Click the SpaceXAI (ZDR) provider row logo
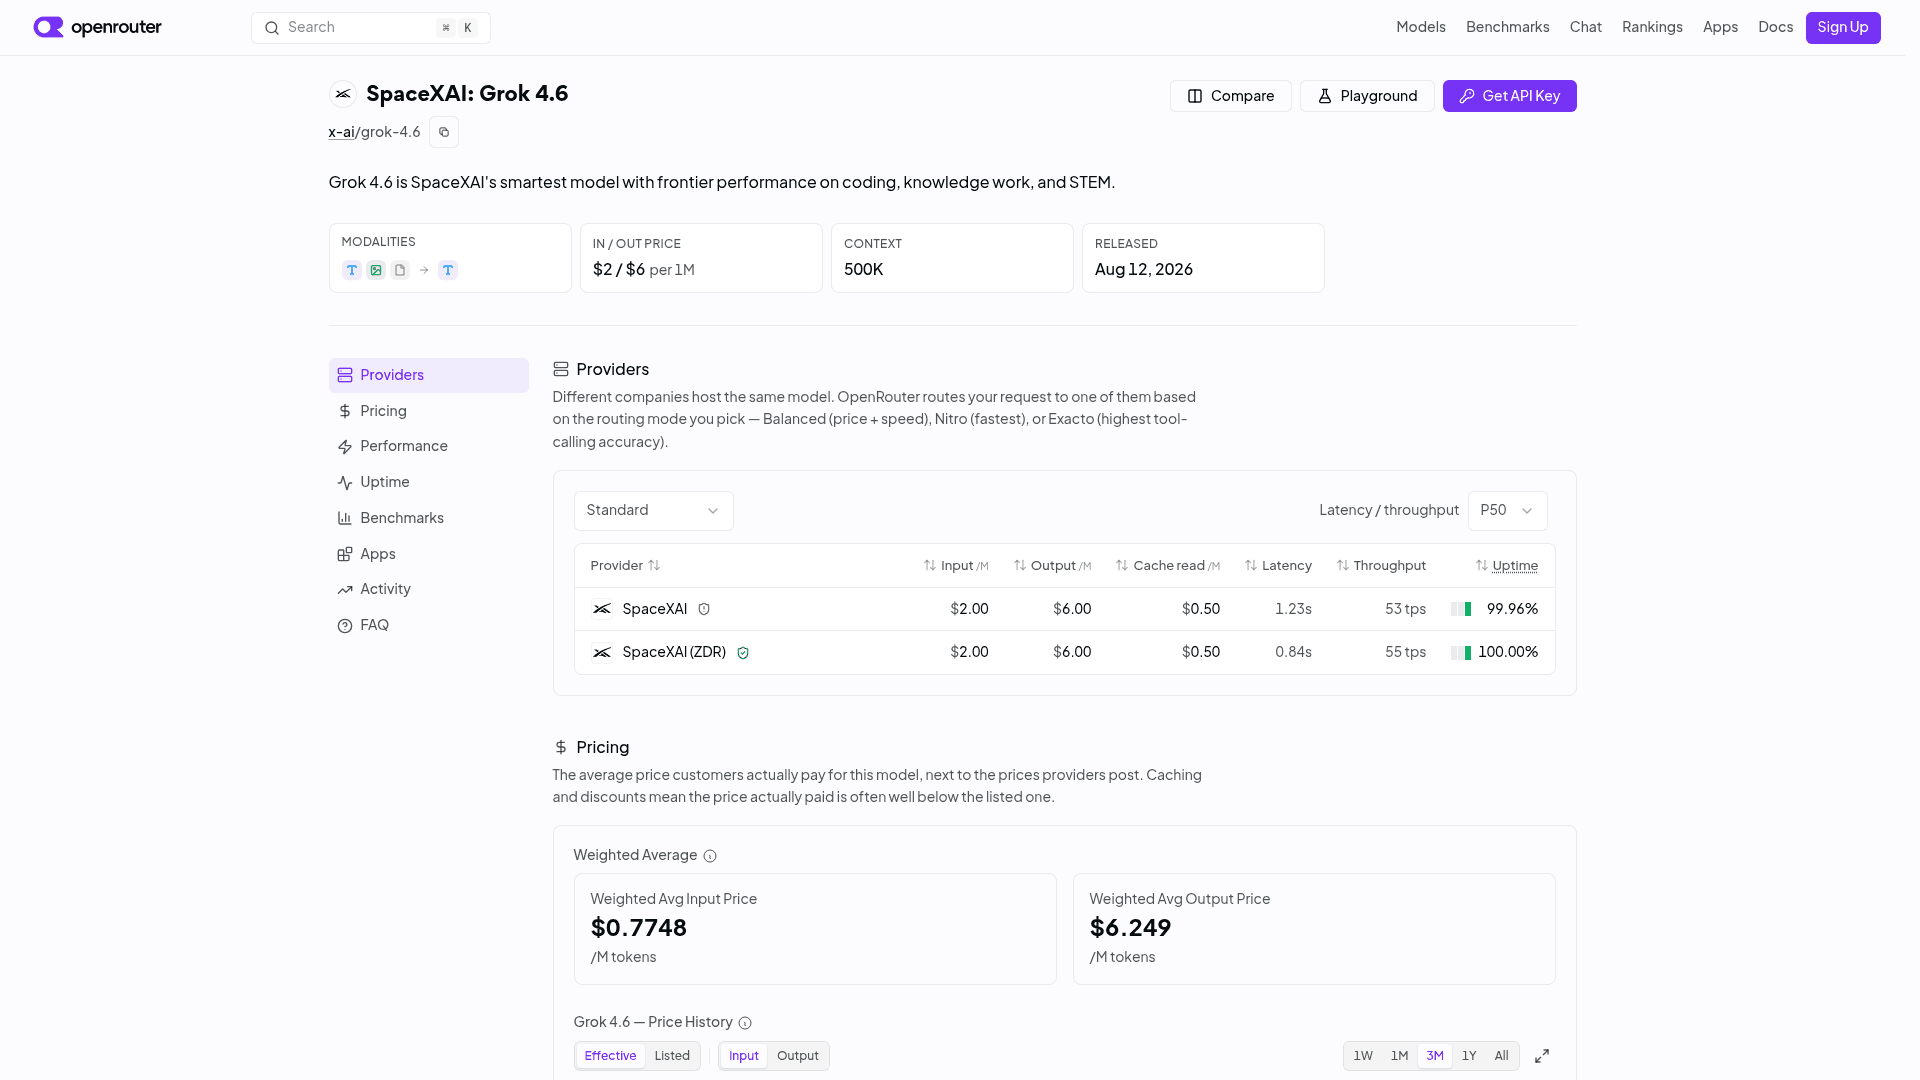 point(602,653)
